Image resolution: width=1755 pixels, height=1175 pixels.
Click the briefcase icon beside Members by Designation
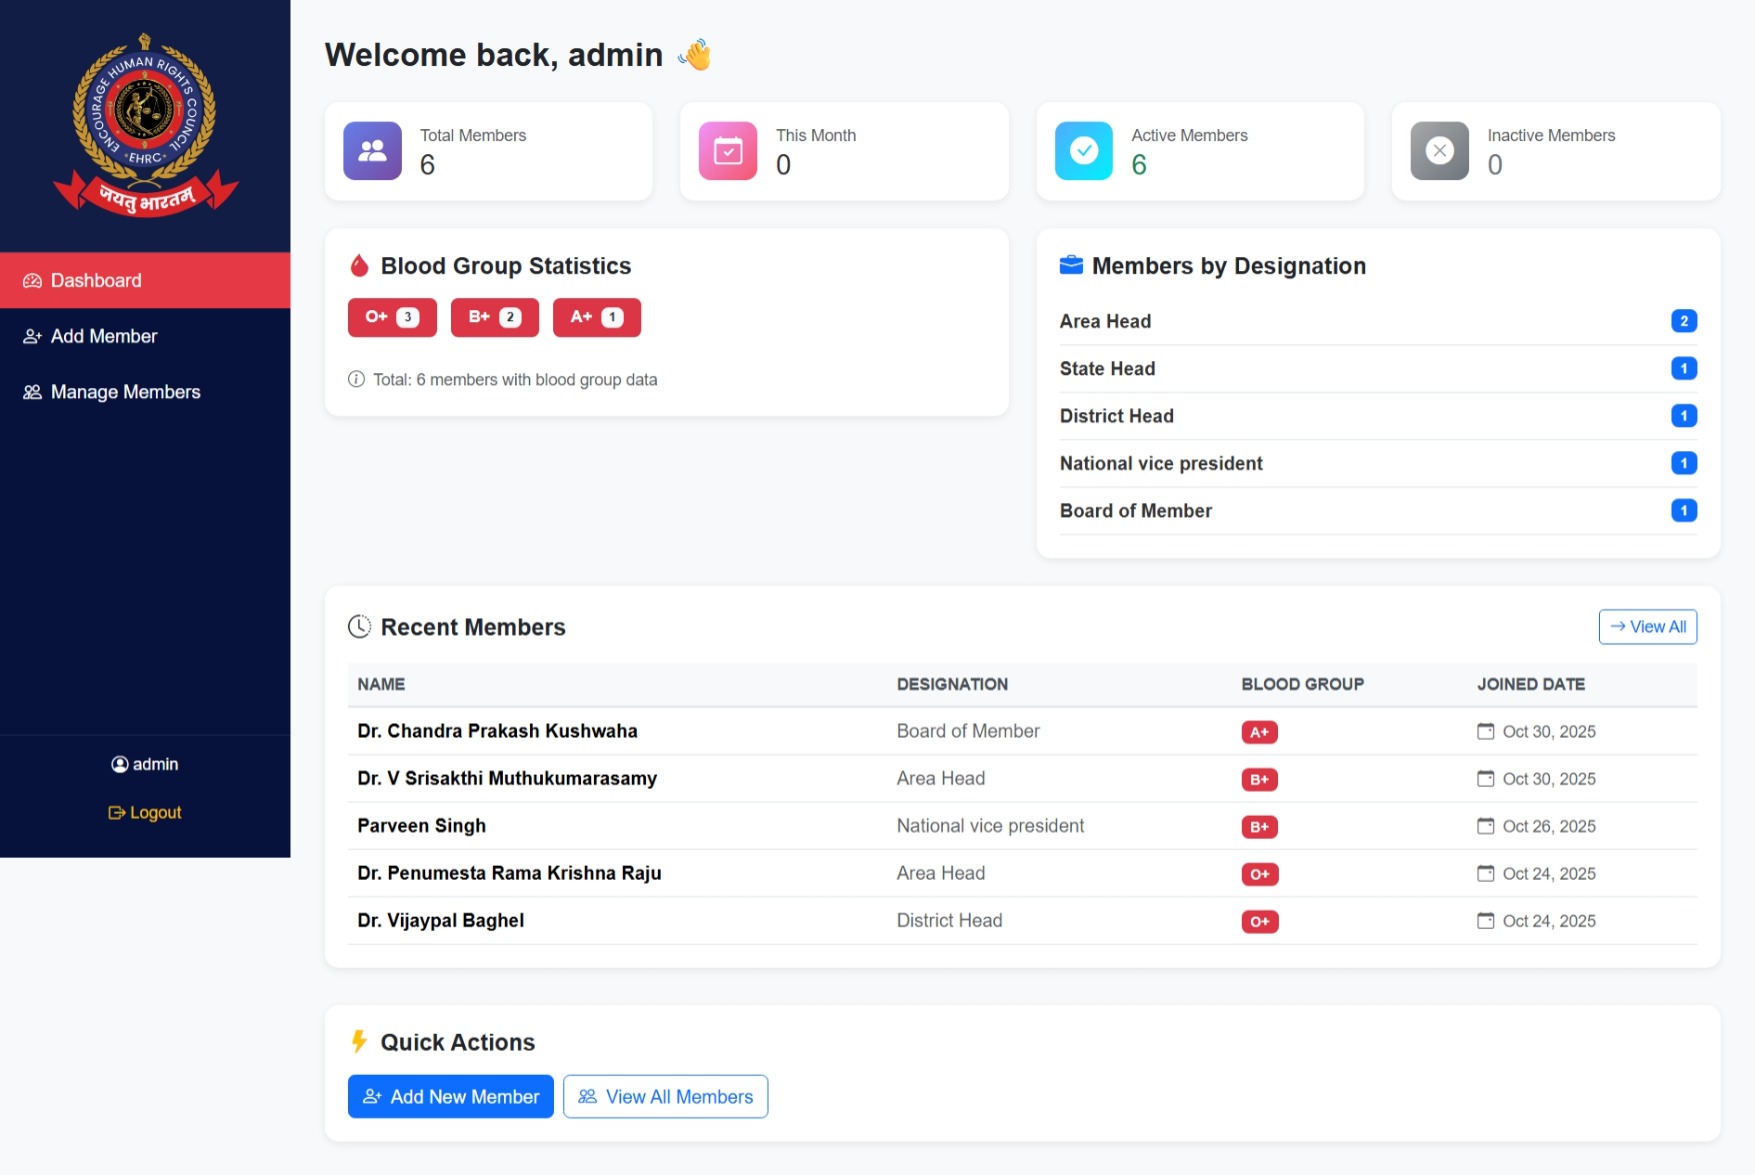coord(1071,266)
